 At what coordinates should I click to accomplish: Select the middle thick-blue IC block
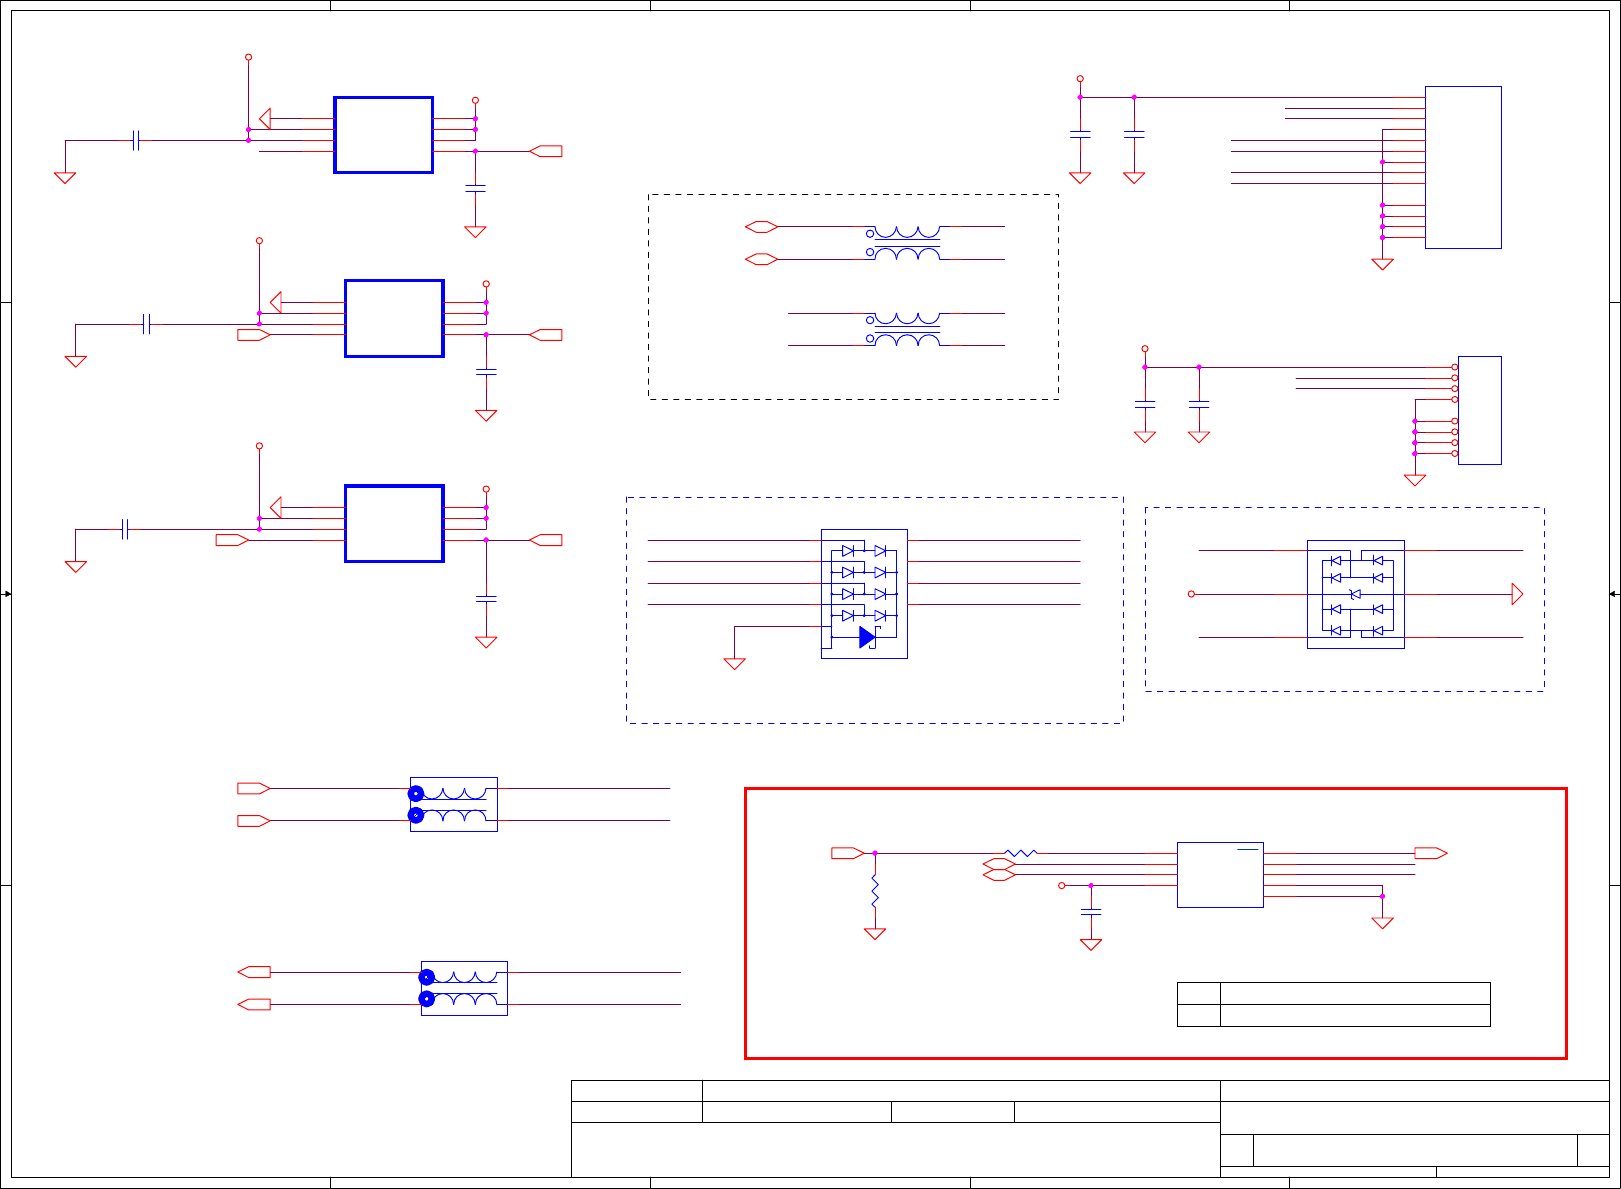point(394,318)
